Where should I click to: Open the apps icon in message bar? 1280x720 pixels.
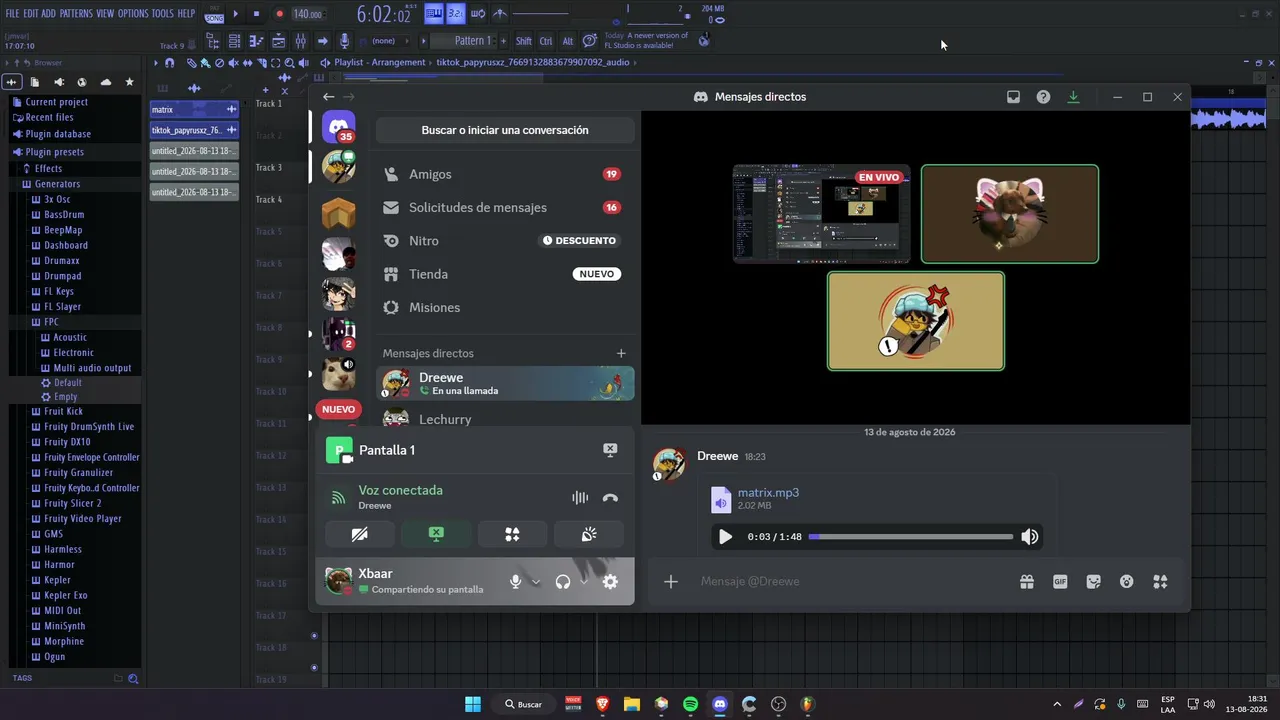point(1160,581)
